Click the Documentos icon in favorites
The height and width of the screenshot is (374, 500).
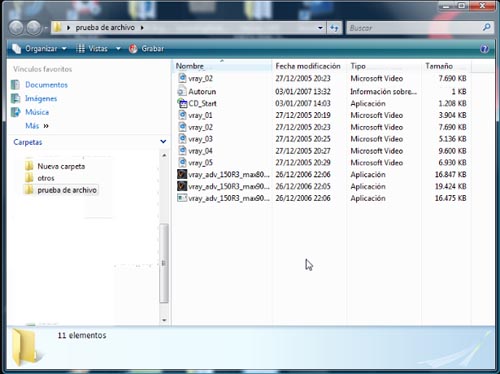pos(15,85)
